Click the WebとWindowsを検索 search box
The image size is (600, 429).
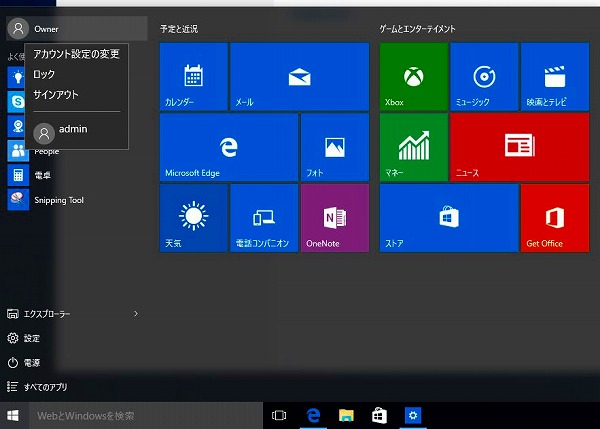click(x=146, y=416)
